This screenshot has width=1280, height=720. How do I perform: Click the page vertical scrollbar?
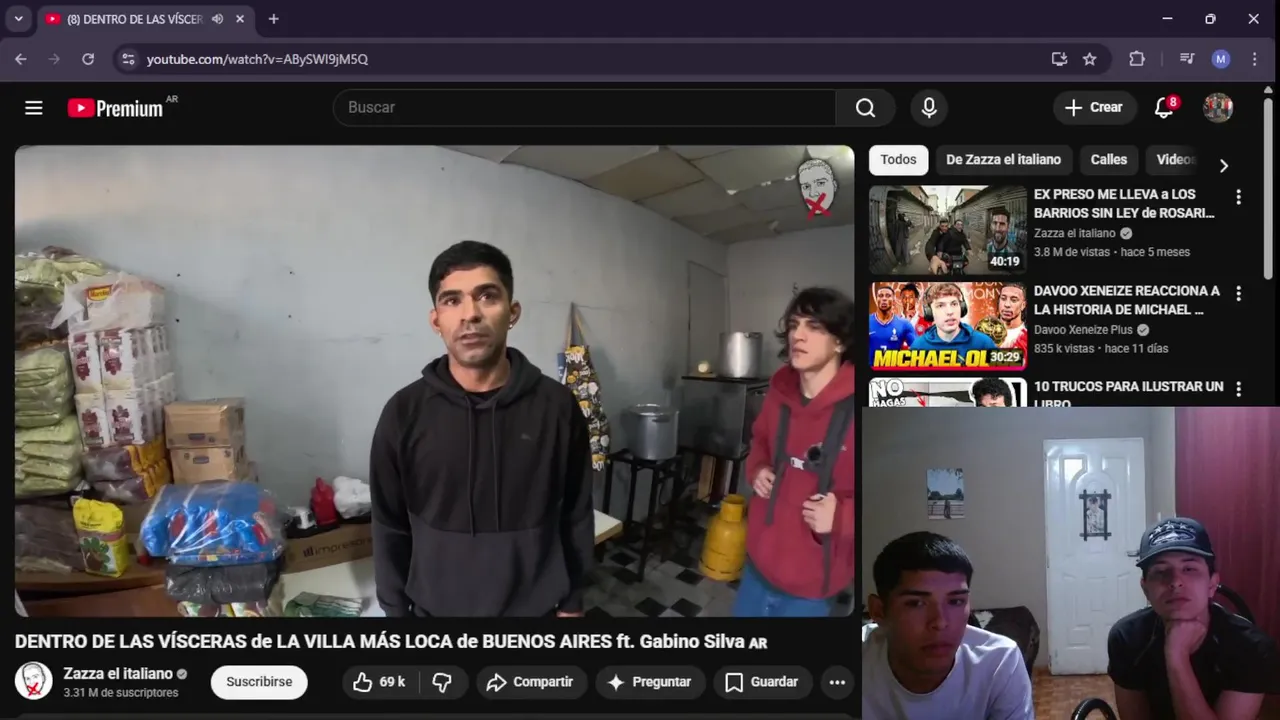(1268, 188)
